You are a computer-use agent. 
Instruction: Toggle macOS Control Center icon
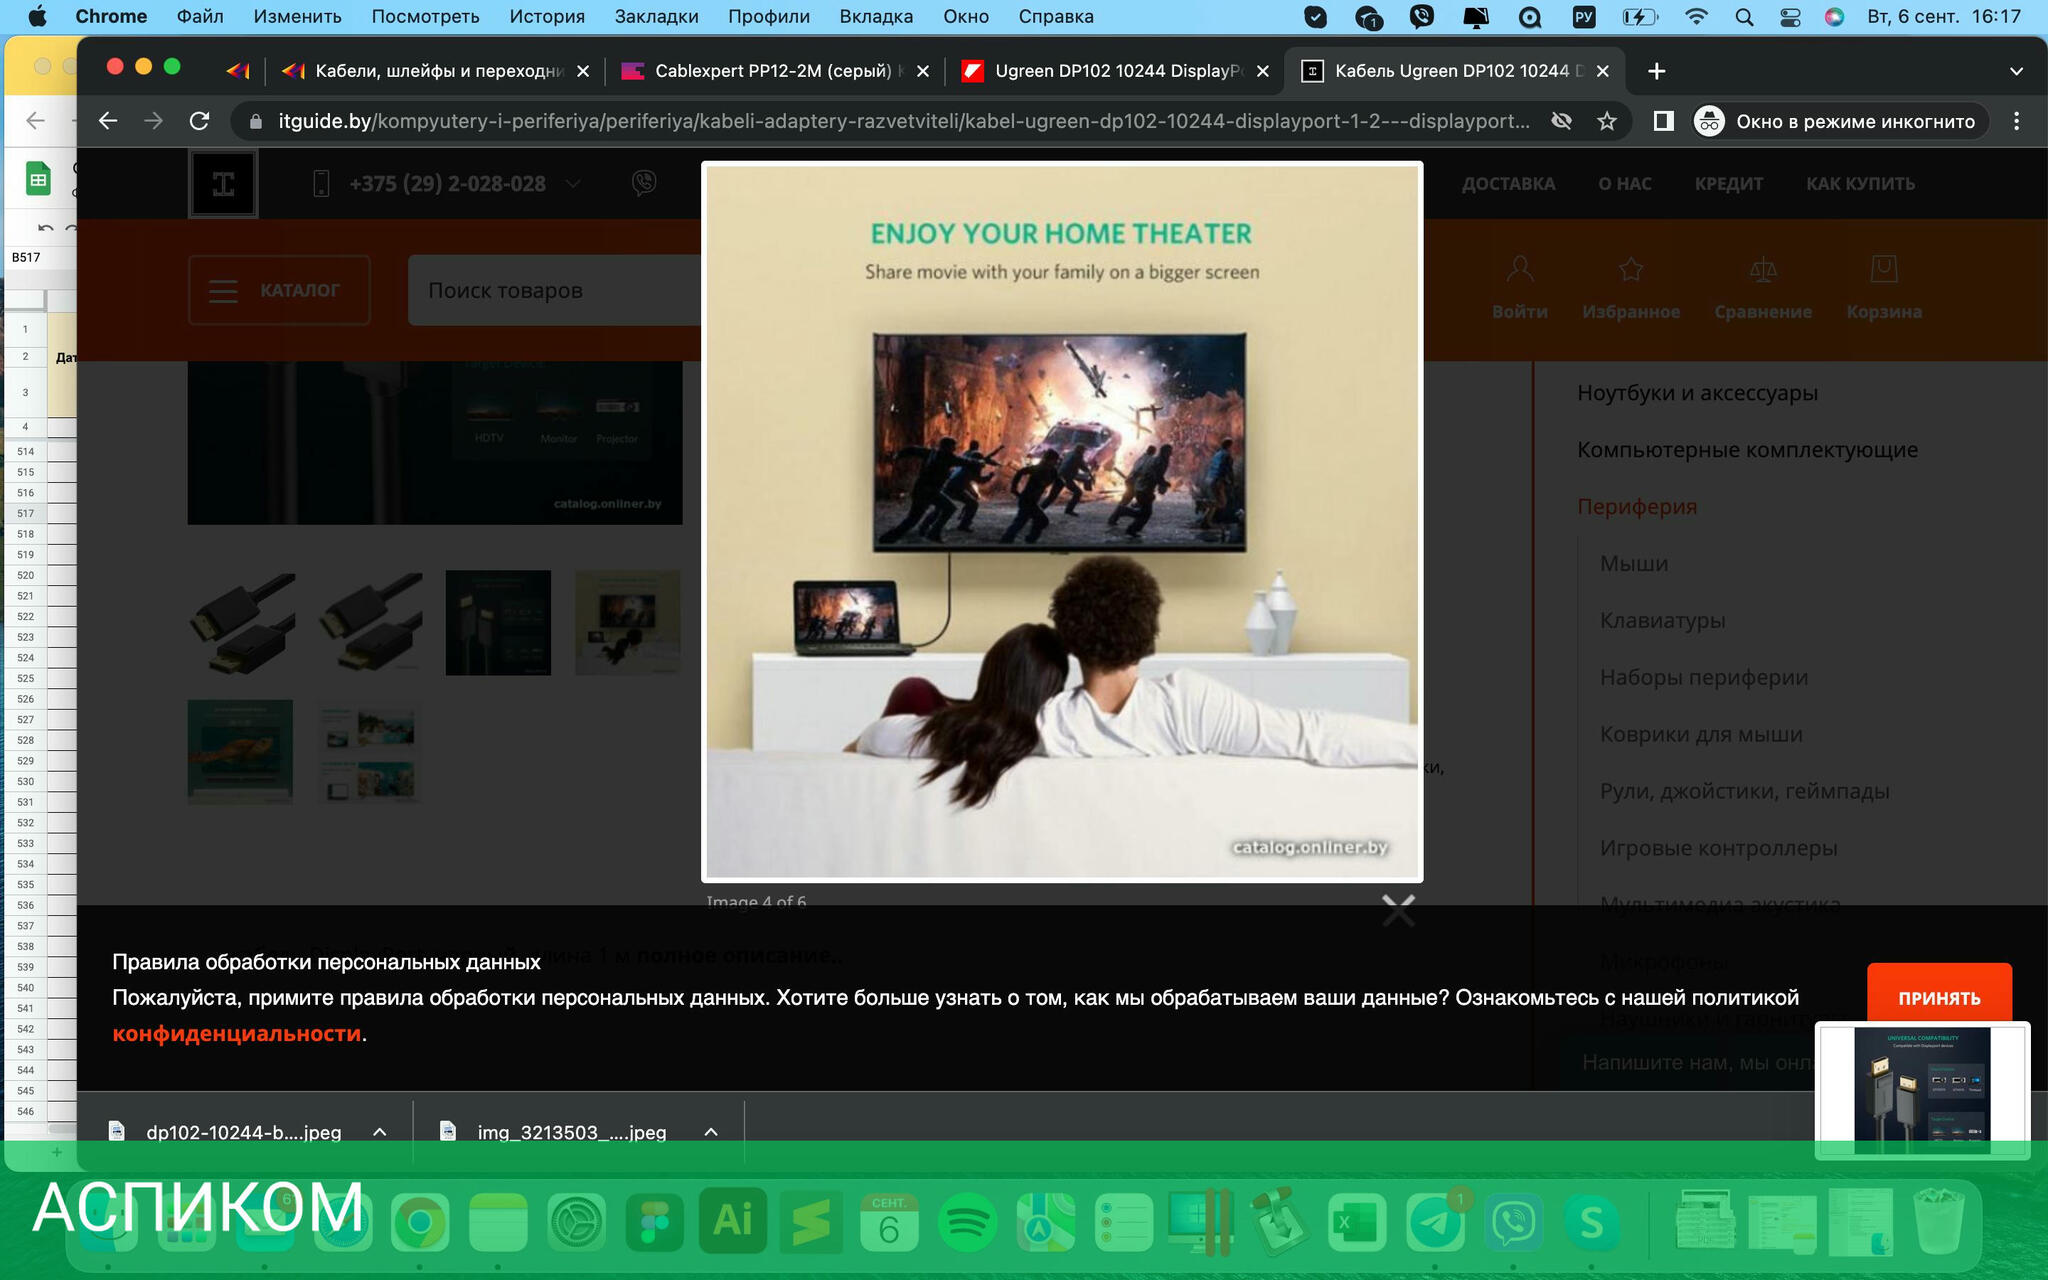point(1790,17)
